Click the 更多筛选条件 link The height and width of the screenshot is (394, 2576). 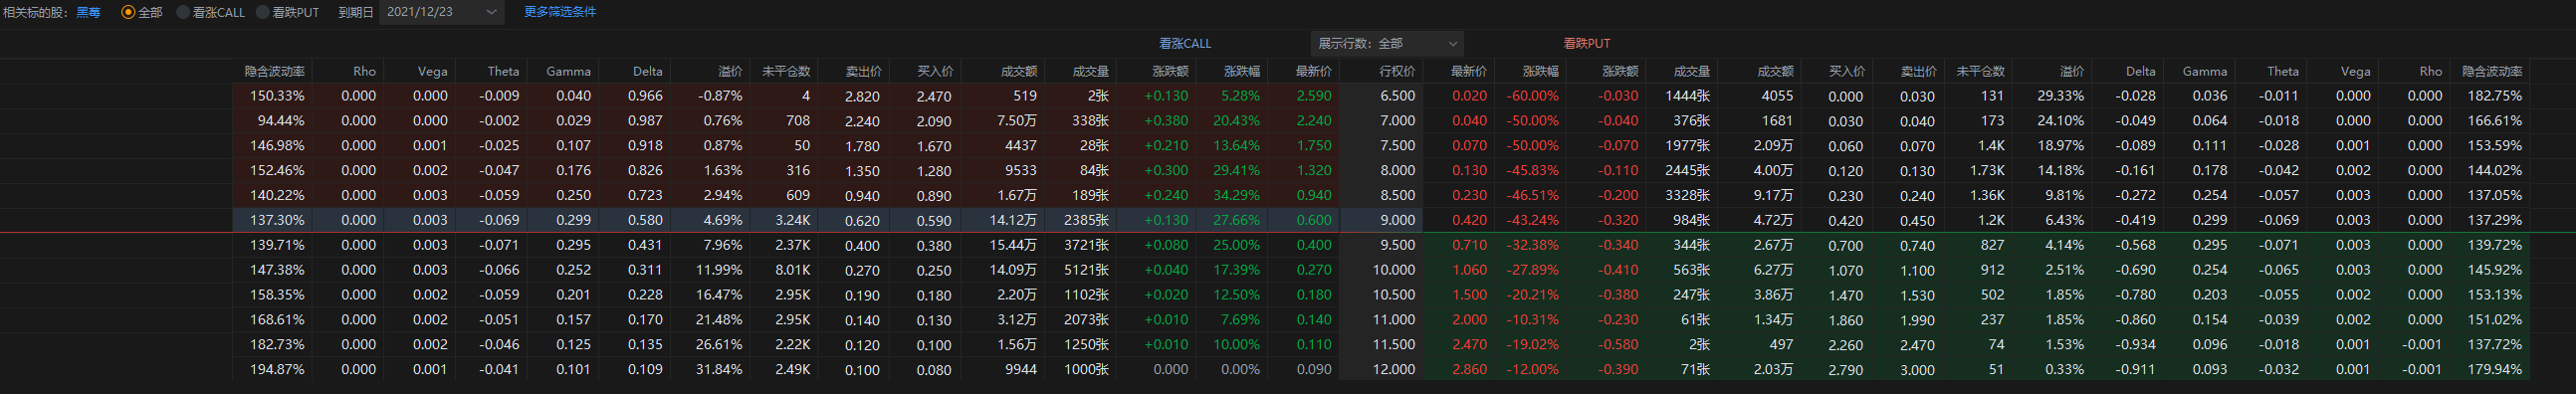[560, 12]
